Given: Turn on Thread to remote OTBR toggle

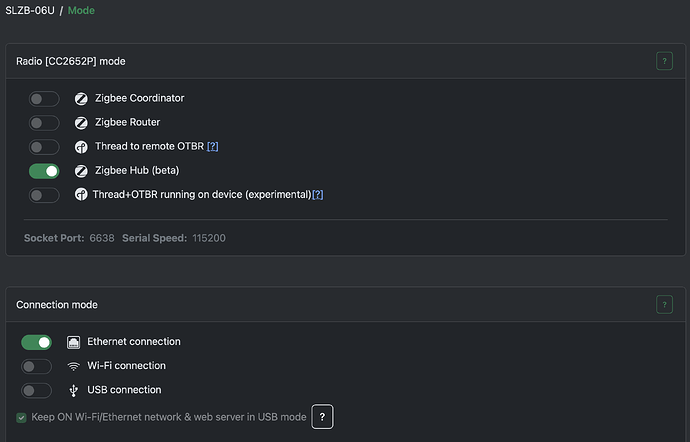Looking at the screenshot, I should coord(44,147).
